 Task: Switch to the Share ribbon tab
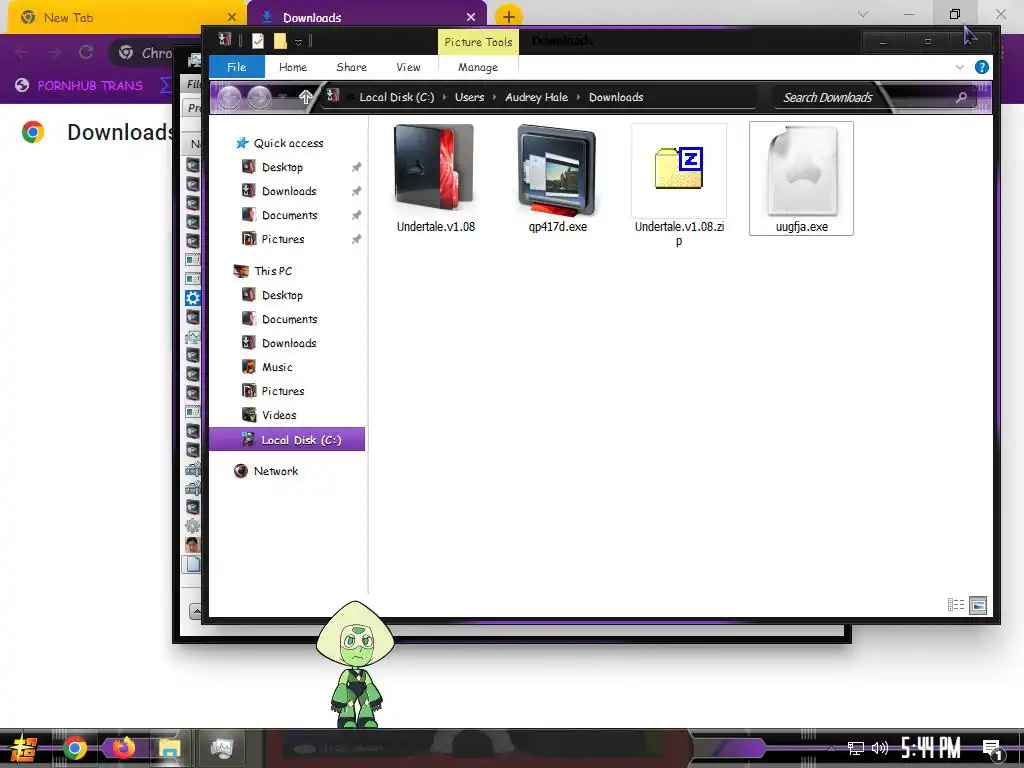[351, 67]
